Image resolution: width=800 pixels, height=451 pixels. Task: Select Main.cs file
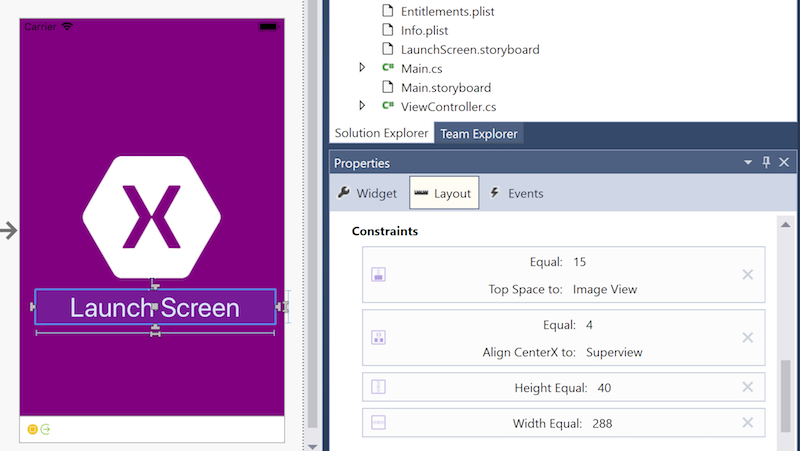pyautogui.click(x=421, y=68)
